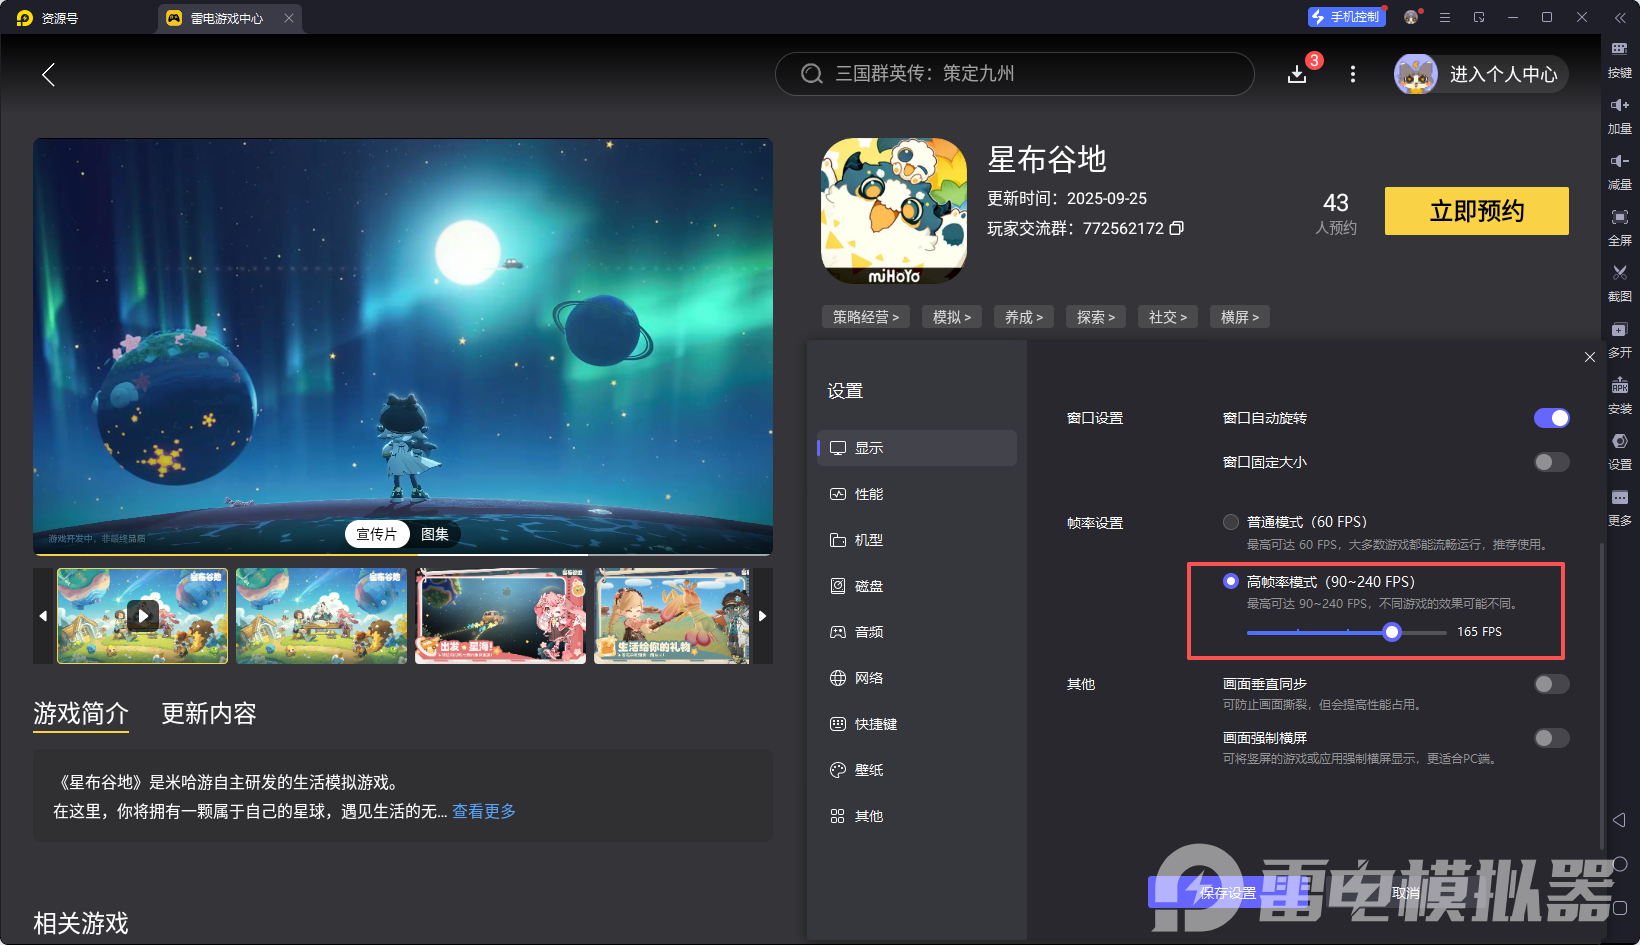Click the 立即预约 reservation button

point(1475,211)
